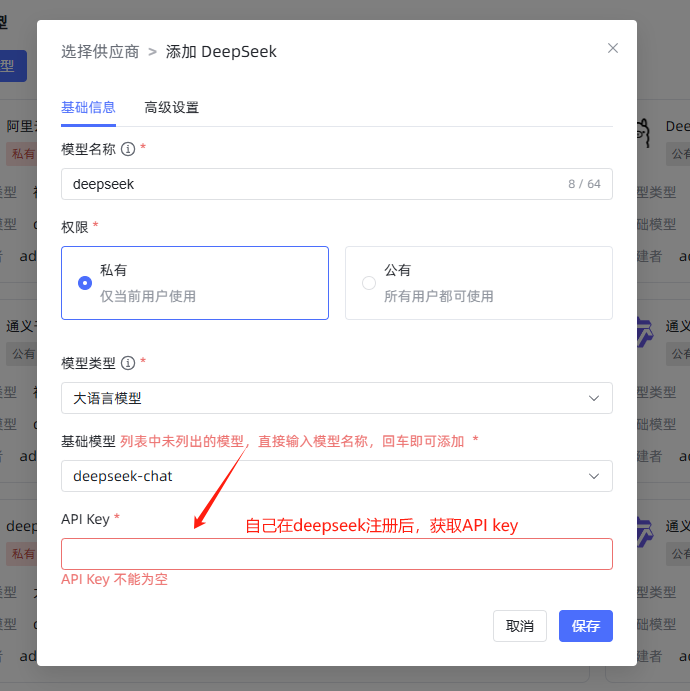
Task: Focus the 模型名称 field containing deepseek
Action: pos(337,184)
